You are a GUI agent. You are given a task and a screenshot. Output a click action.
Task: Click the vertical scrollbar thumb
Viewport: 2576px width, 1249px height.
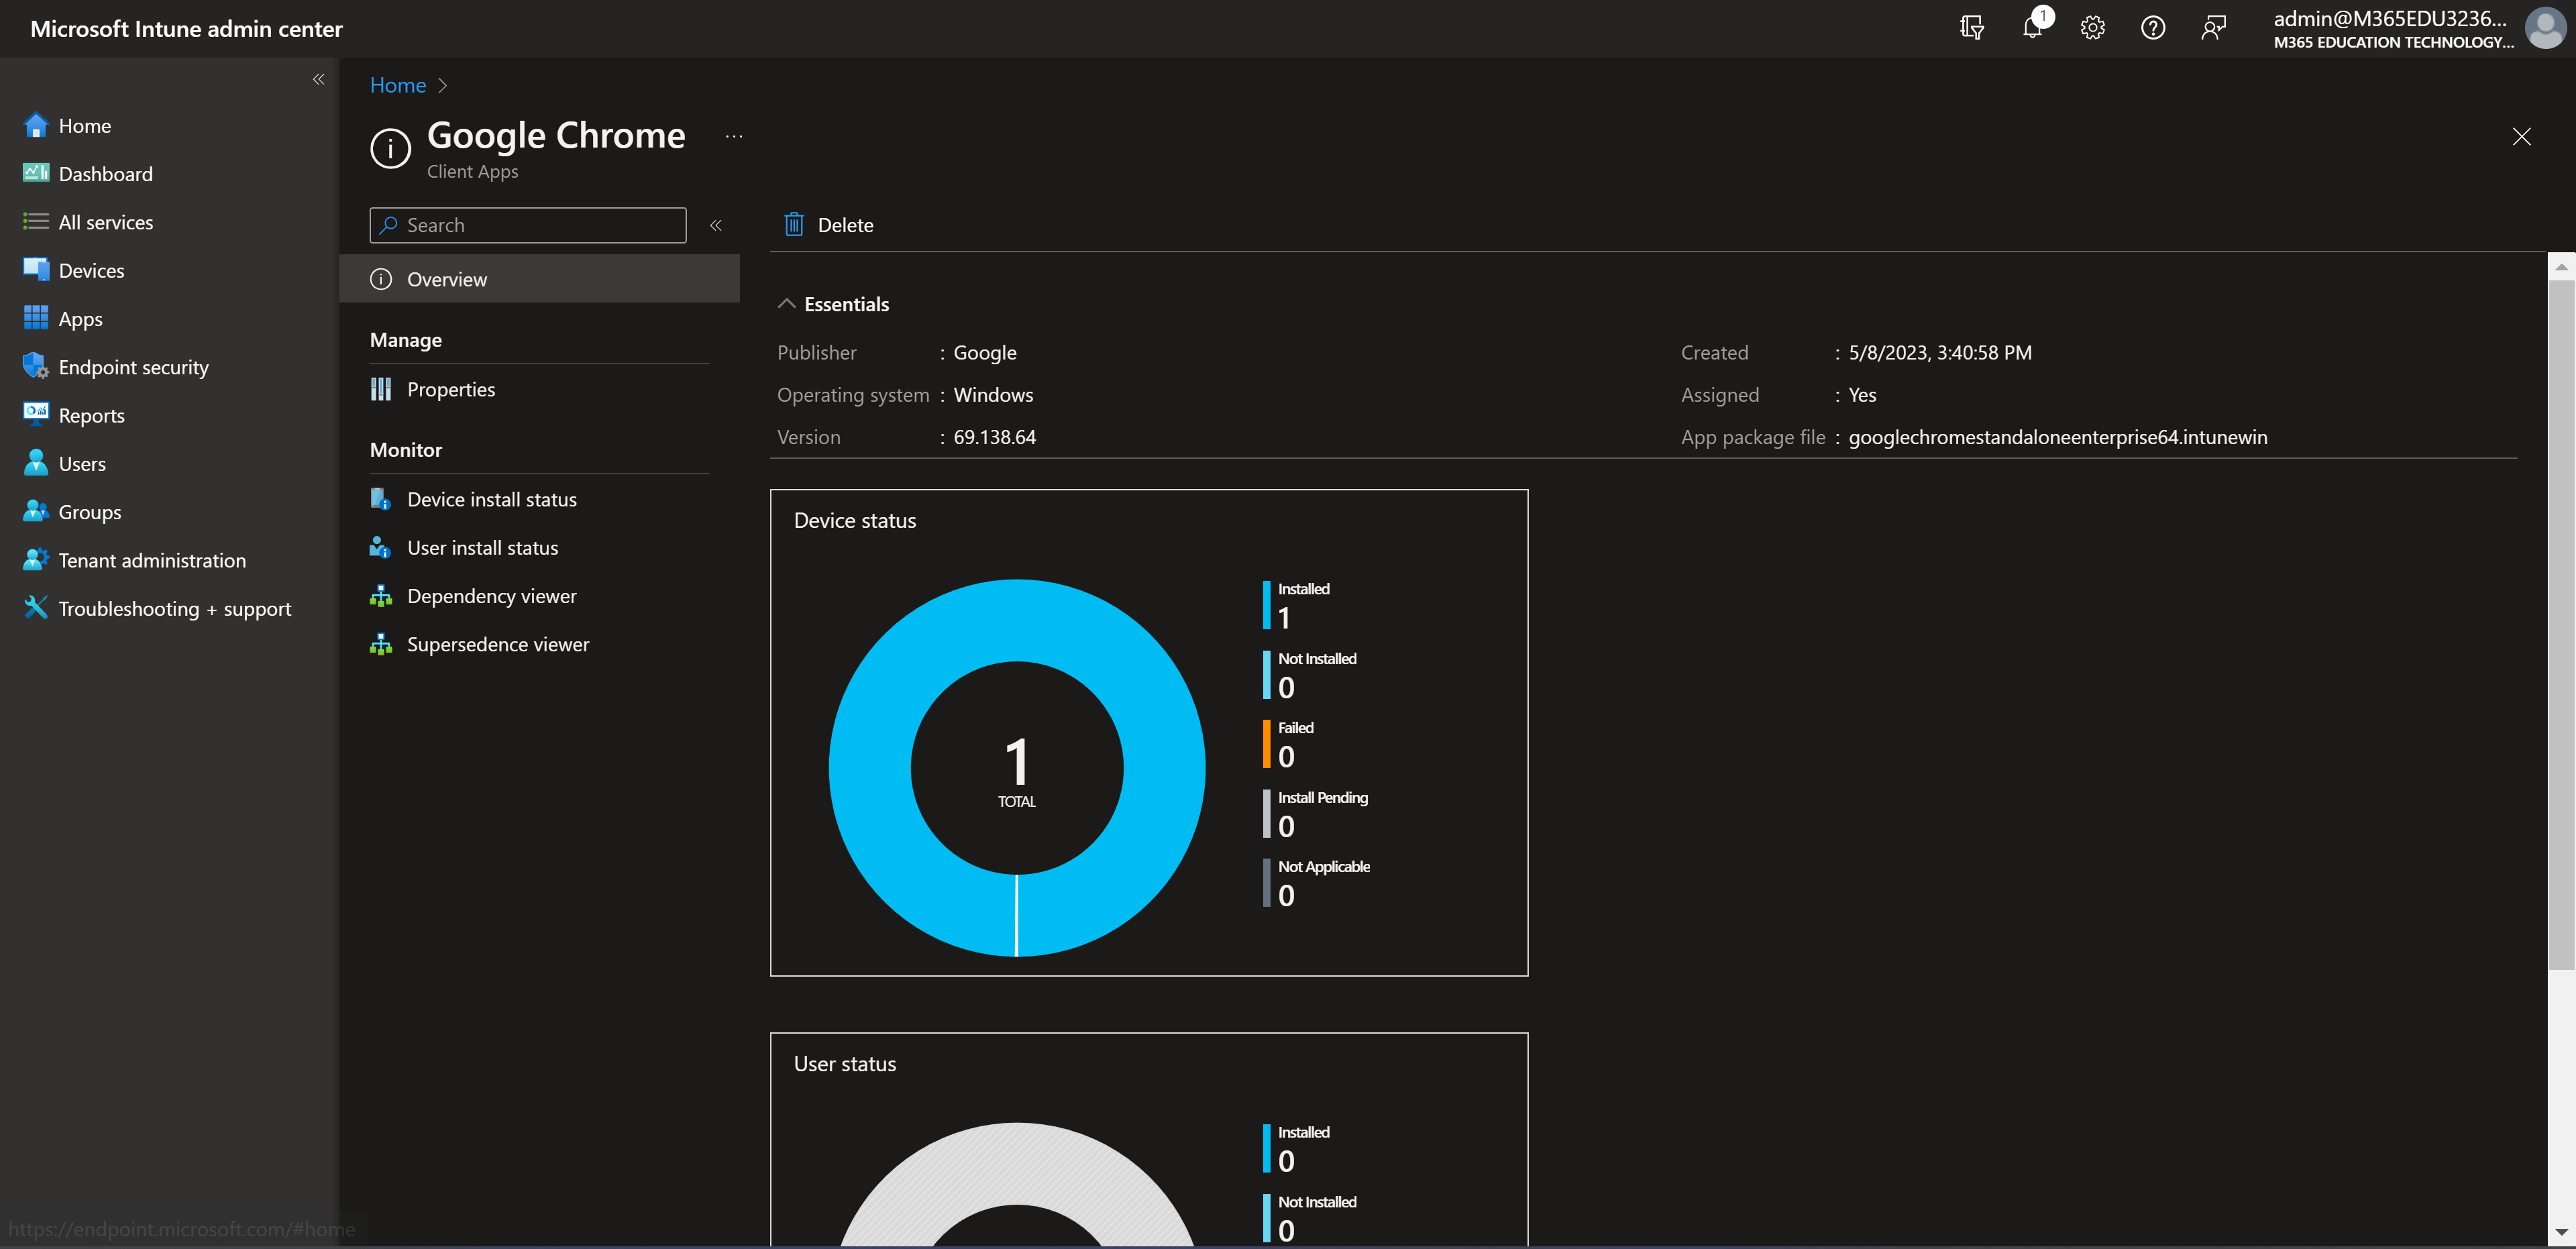(x=2561, y=625)
